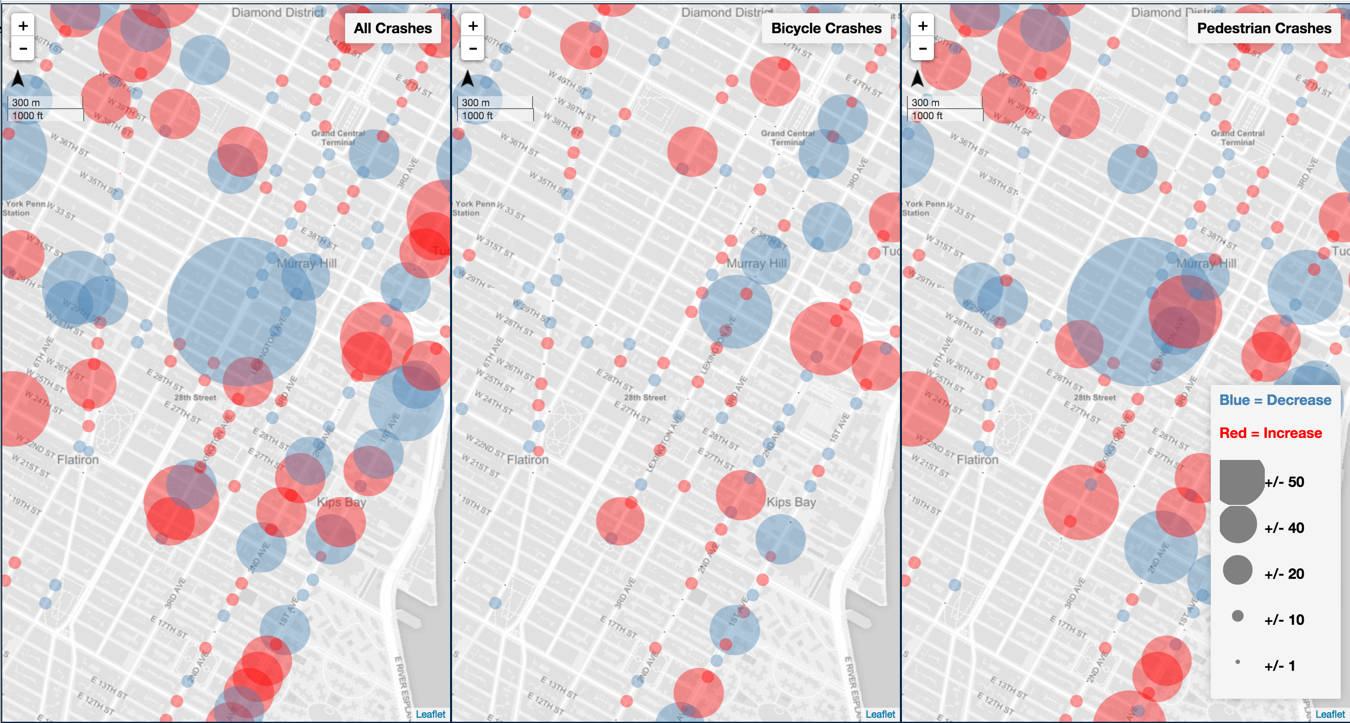
Task: Click '28th Street' label in Bicycle Crashes map
Action: 645,398
